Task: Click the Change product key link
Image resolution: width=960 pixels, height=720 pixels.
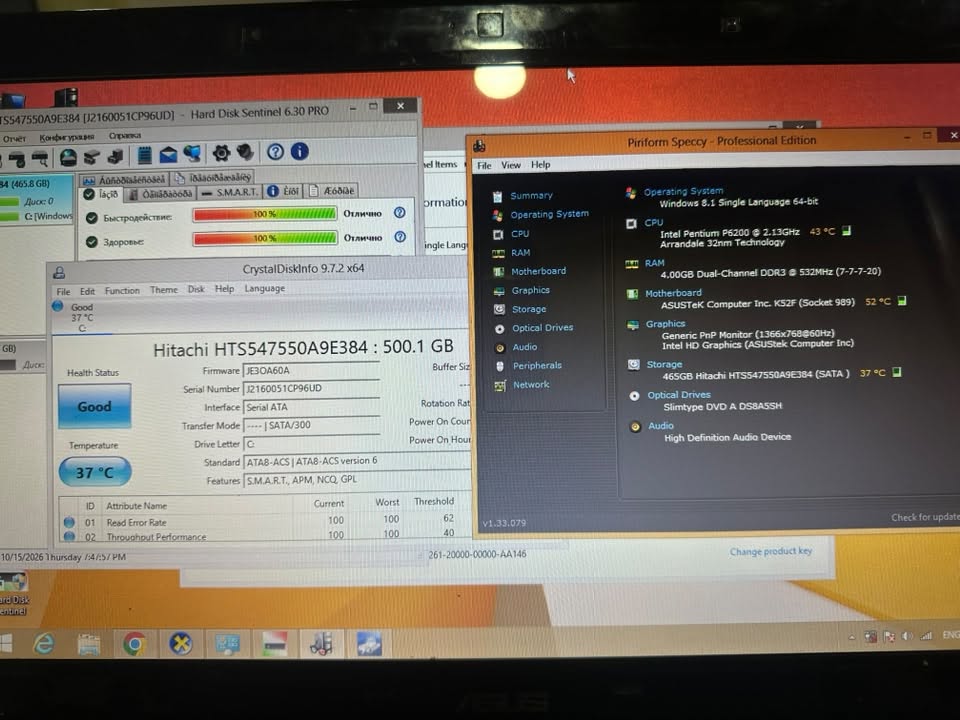Action: [771, 551]
